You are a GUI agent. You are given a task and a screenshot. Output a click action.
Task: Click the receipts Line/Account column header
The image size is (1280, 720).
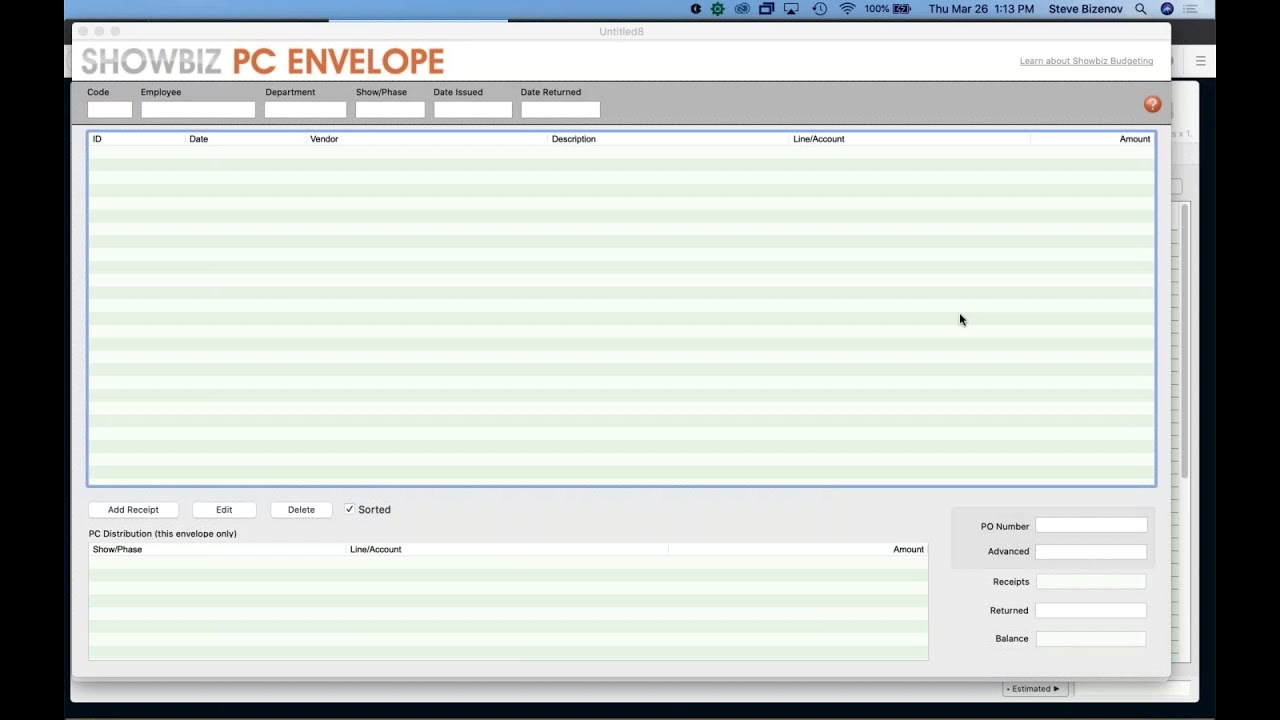tap(910, 139)
